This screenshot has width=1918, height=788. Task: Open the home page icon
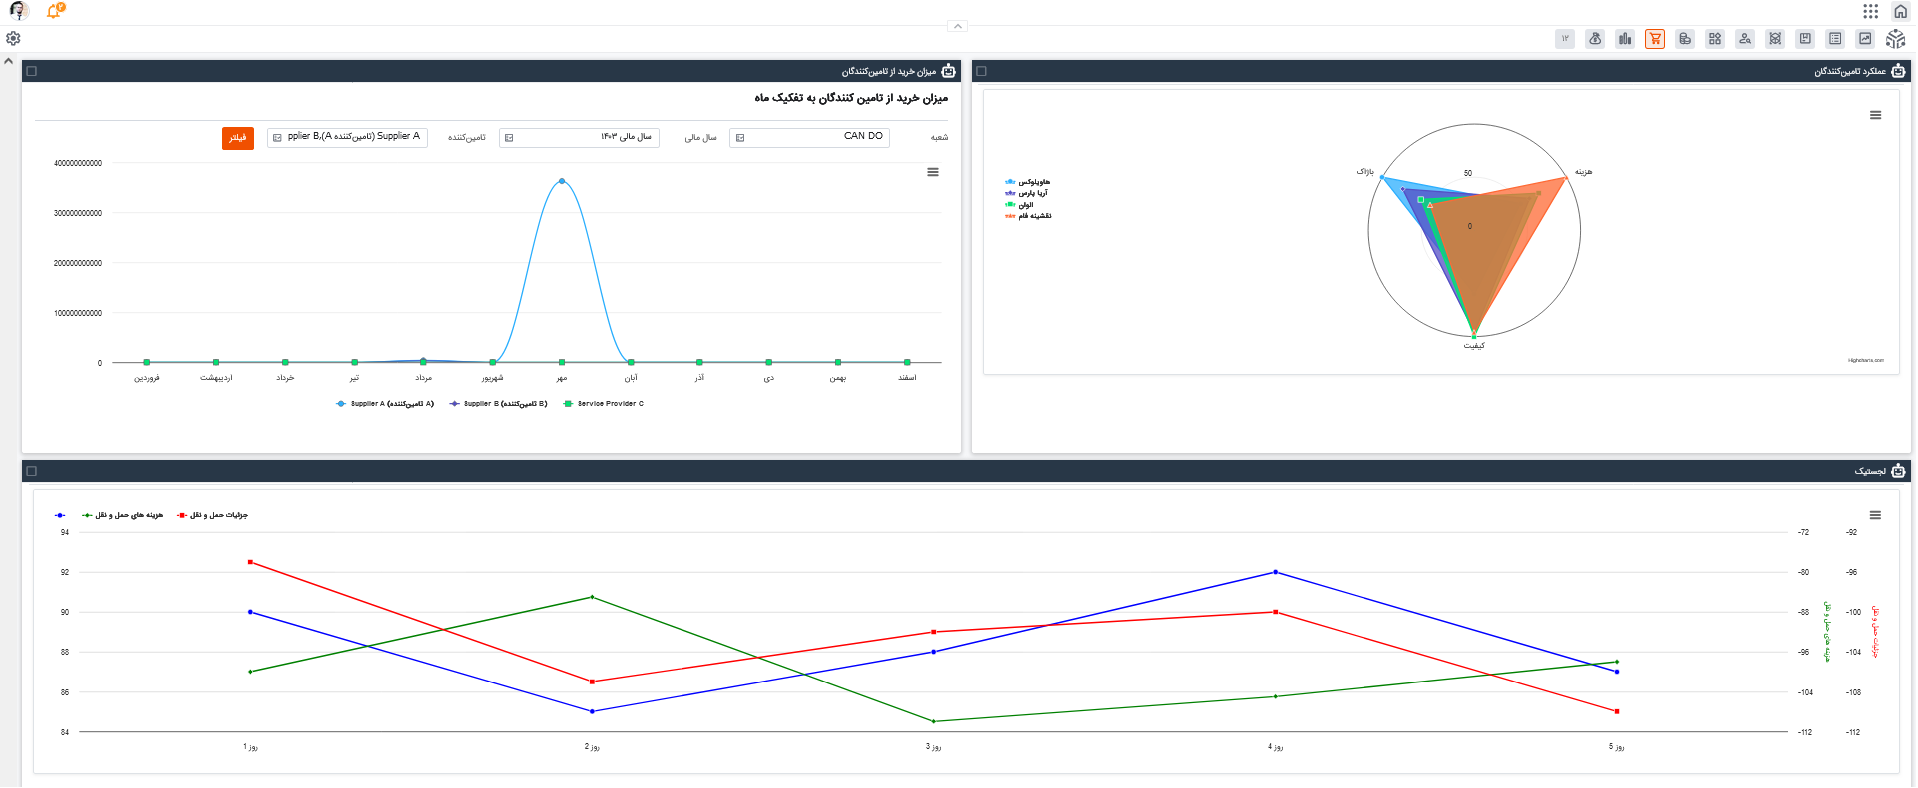click(x=1900, y=11)
